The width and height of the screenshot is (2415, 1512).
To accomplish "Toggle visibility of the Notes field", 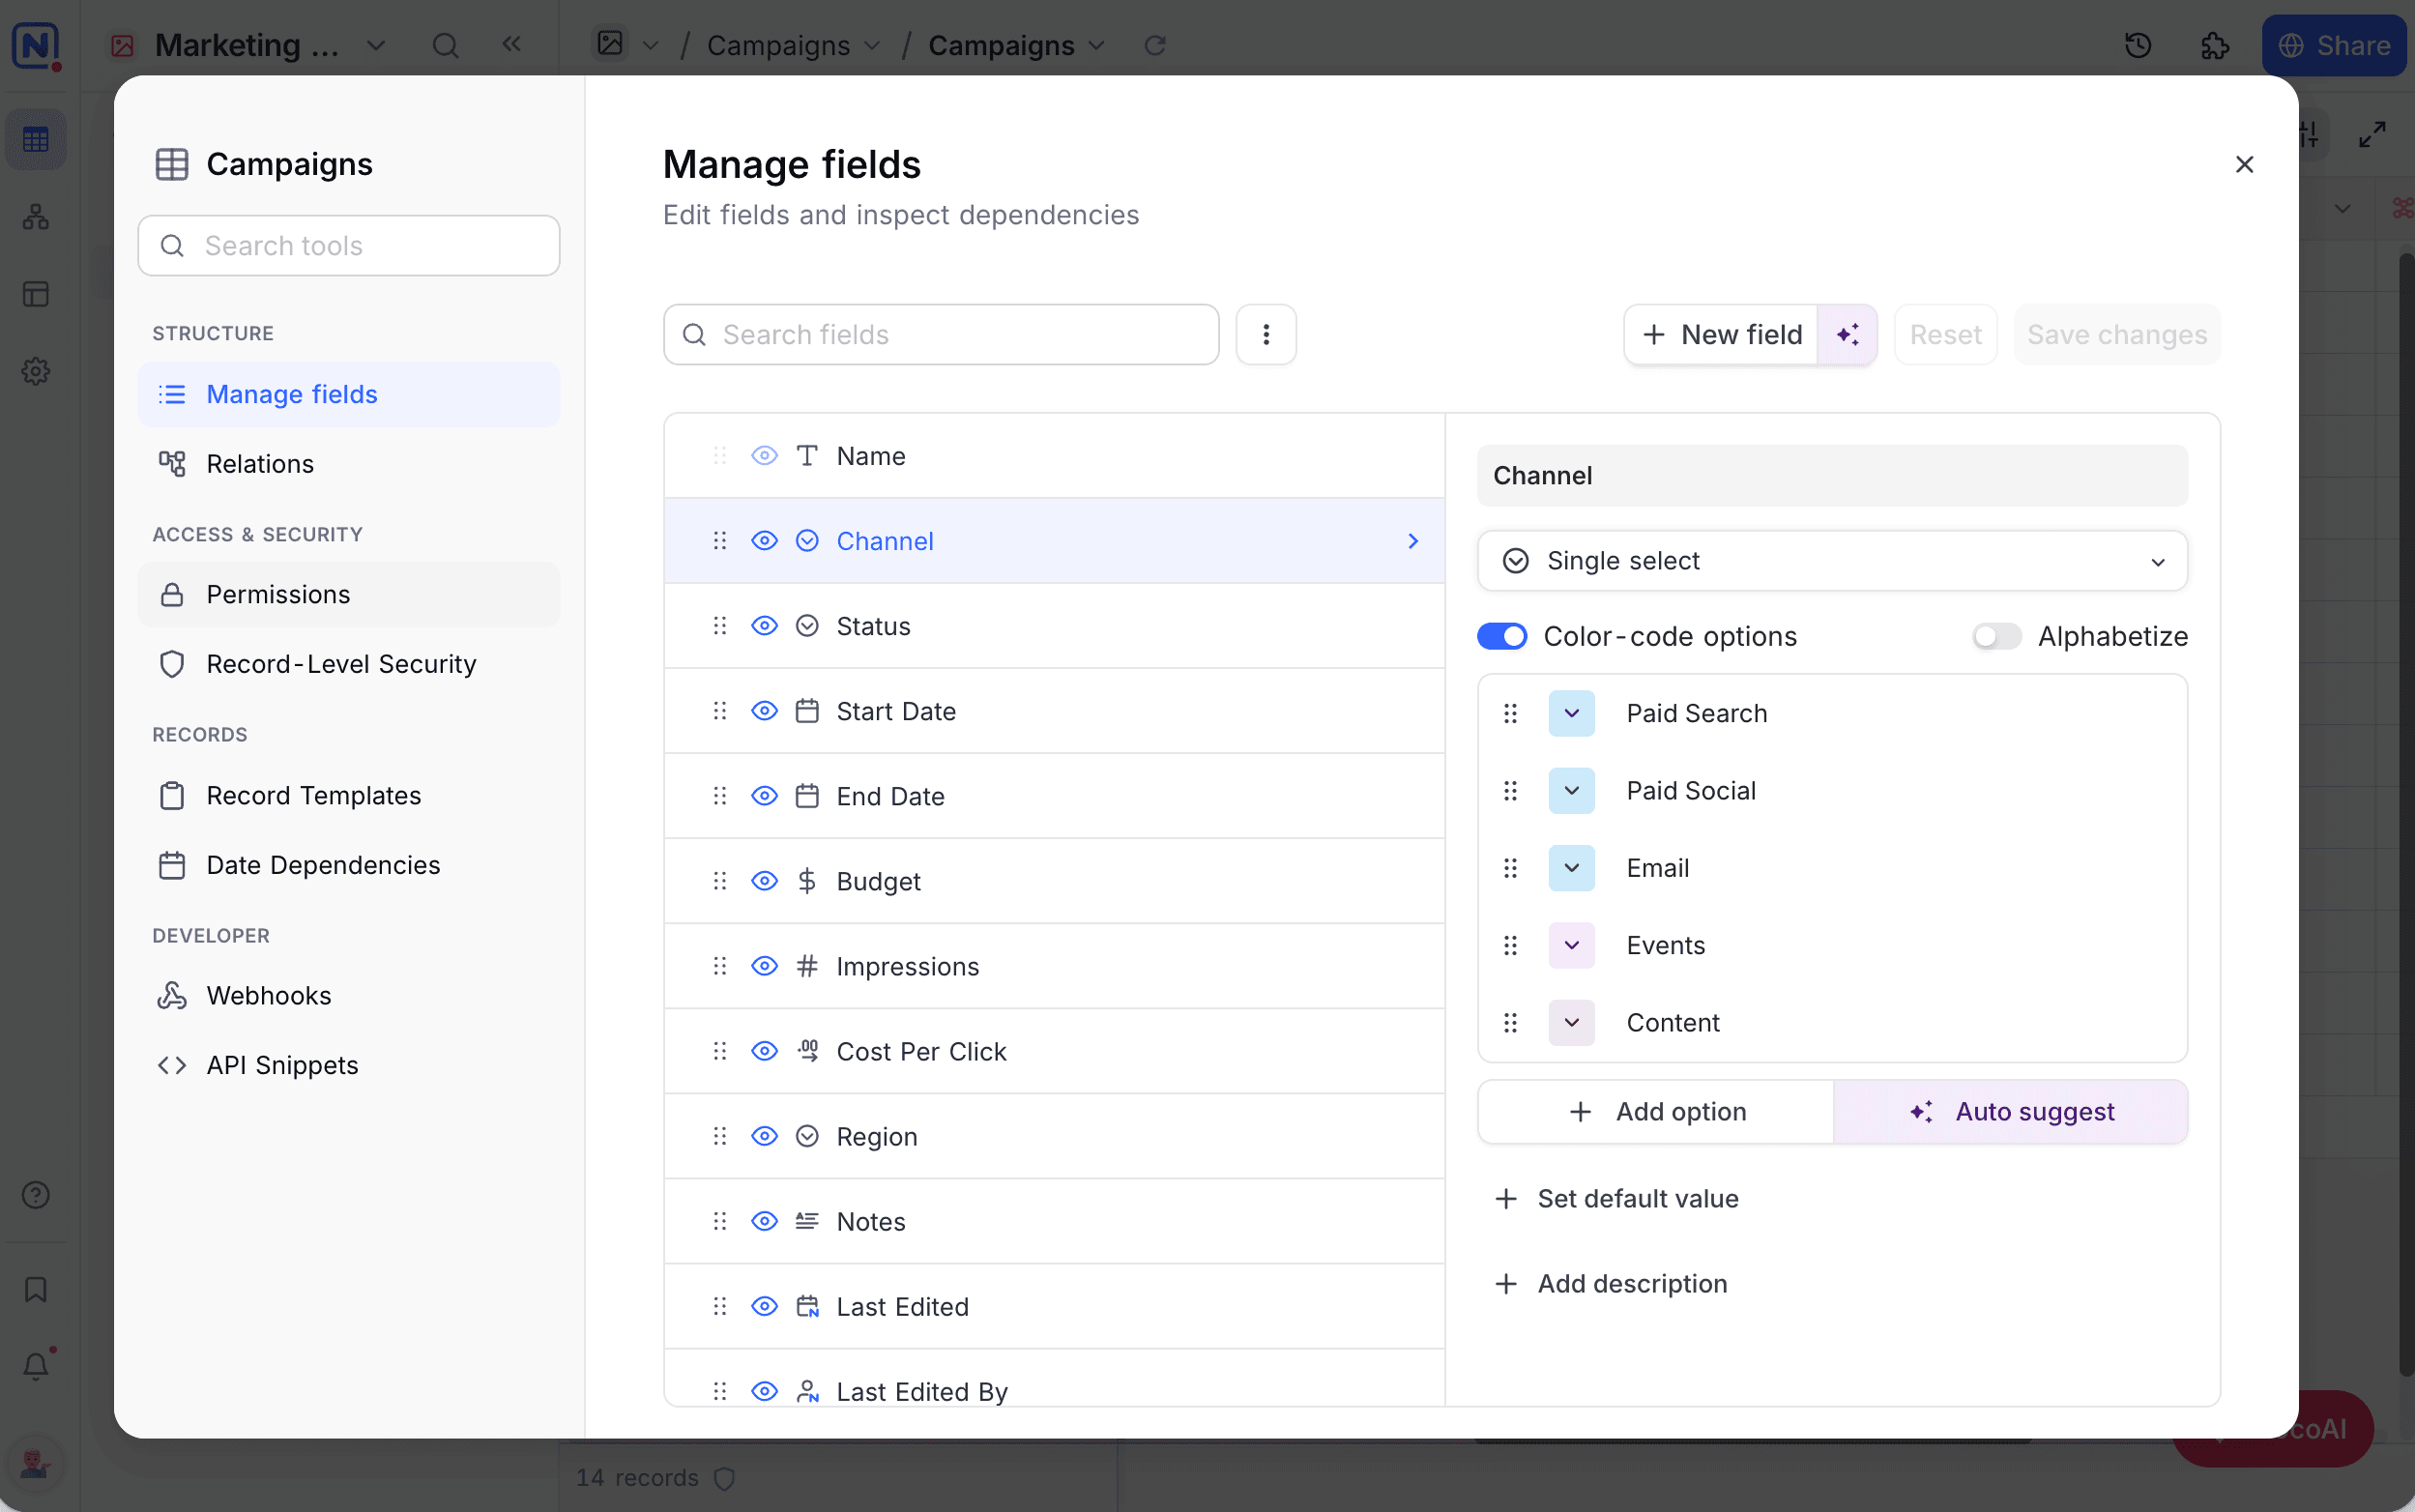I will coord(764,1221).
